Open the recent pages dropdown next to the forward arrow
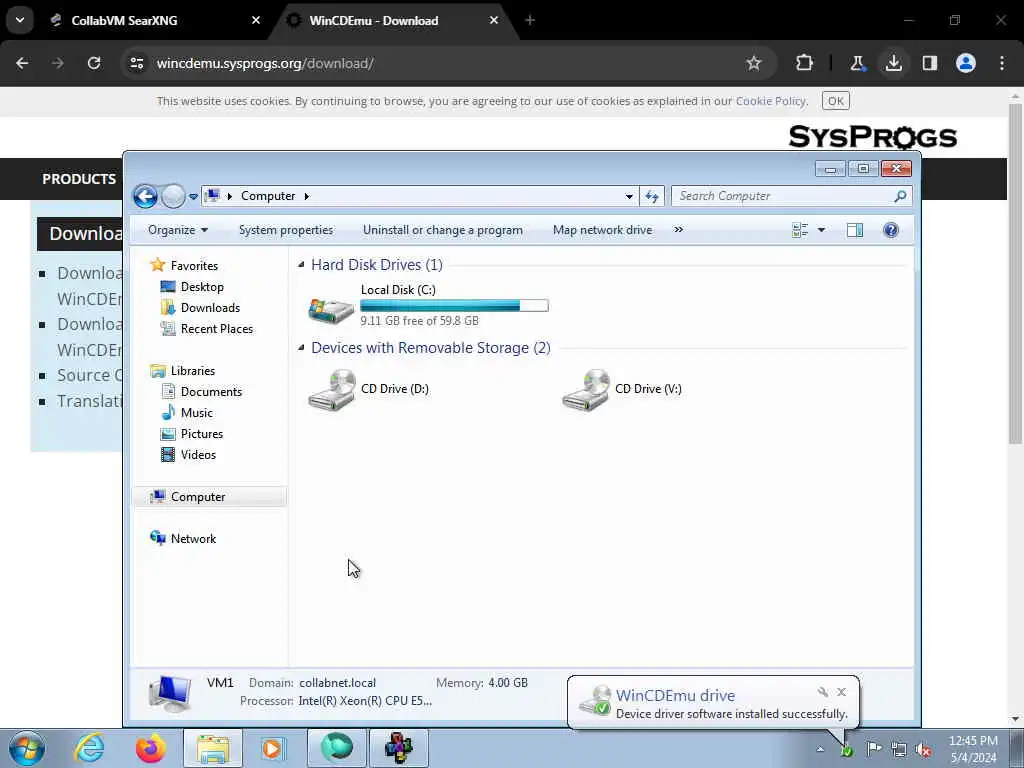The width and height of the screenshot is (1024, 768). 193,197
